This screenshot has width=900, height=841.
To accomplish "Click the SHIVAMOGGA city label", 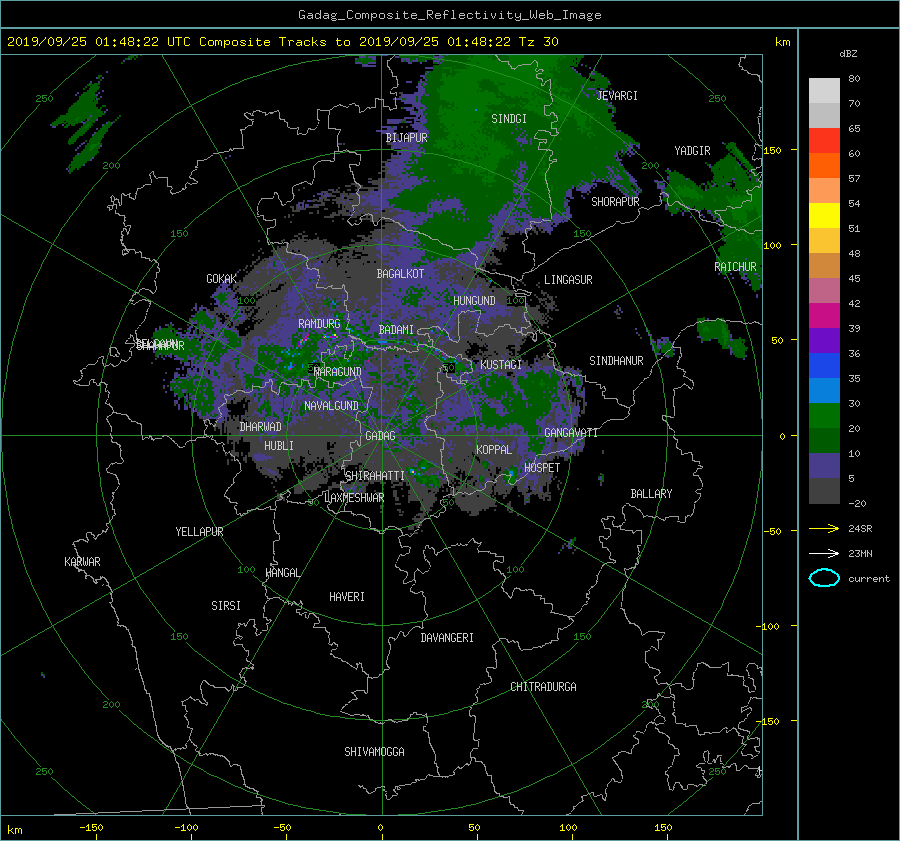I will click(x=374, y=752).
